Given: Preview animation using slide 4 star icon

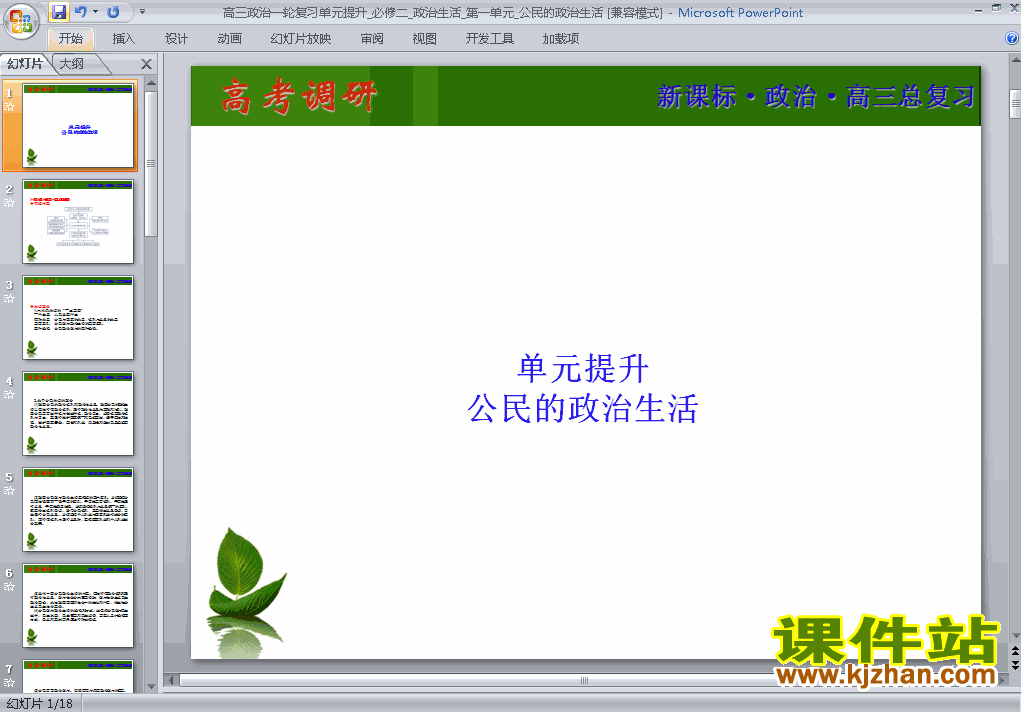Looking at the screenshot, I should 9,395.
